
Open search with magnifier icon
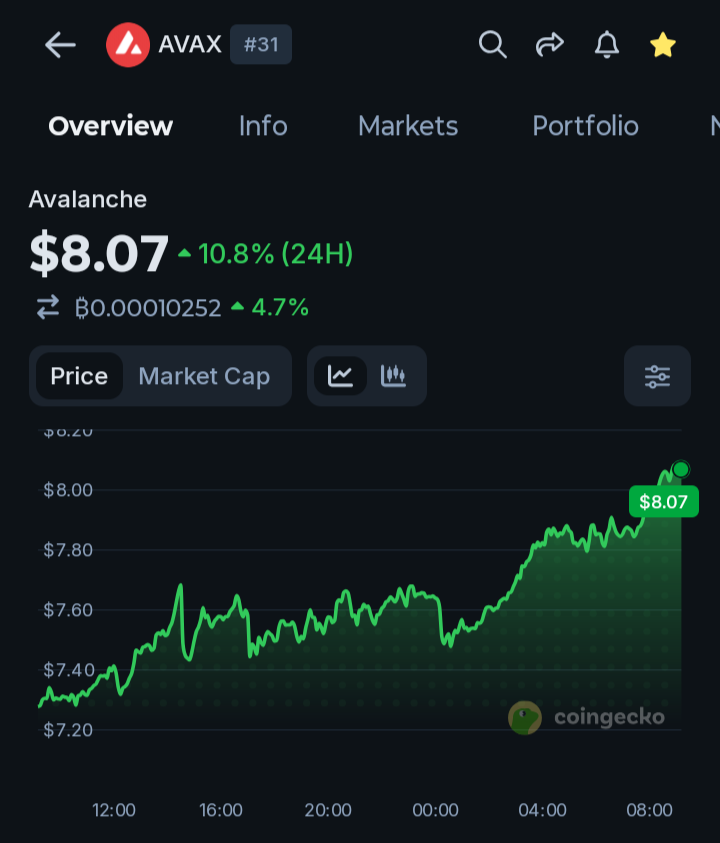click(493, 45)
